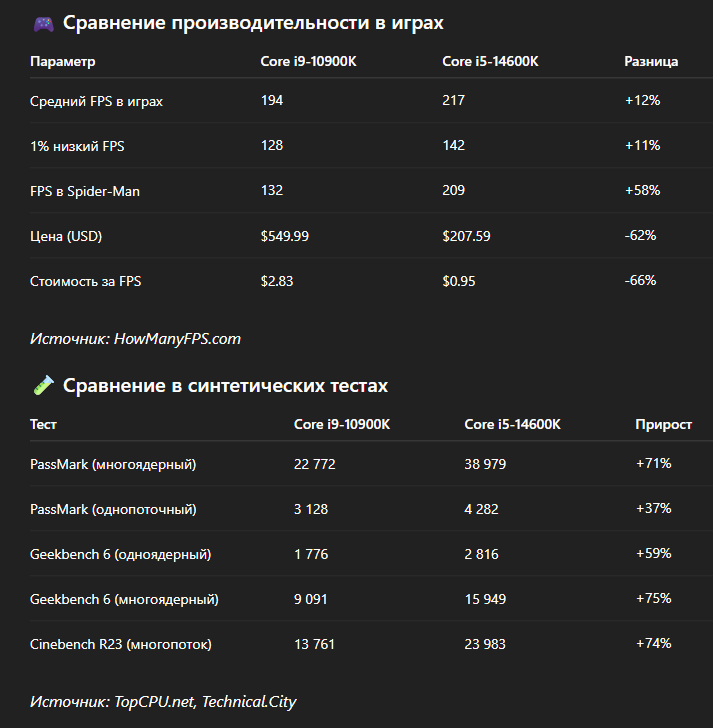Click the $549.99 price cell
The width and height of the screenshot is (713, 728).
[x=284, y=236]
